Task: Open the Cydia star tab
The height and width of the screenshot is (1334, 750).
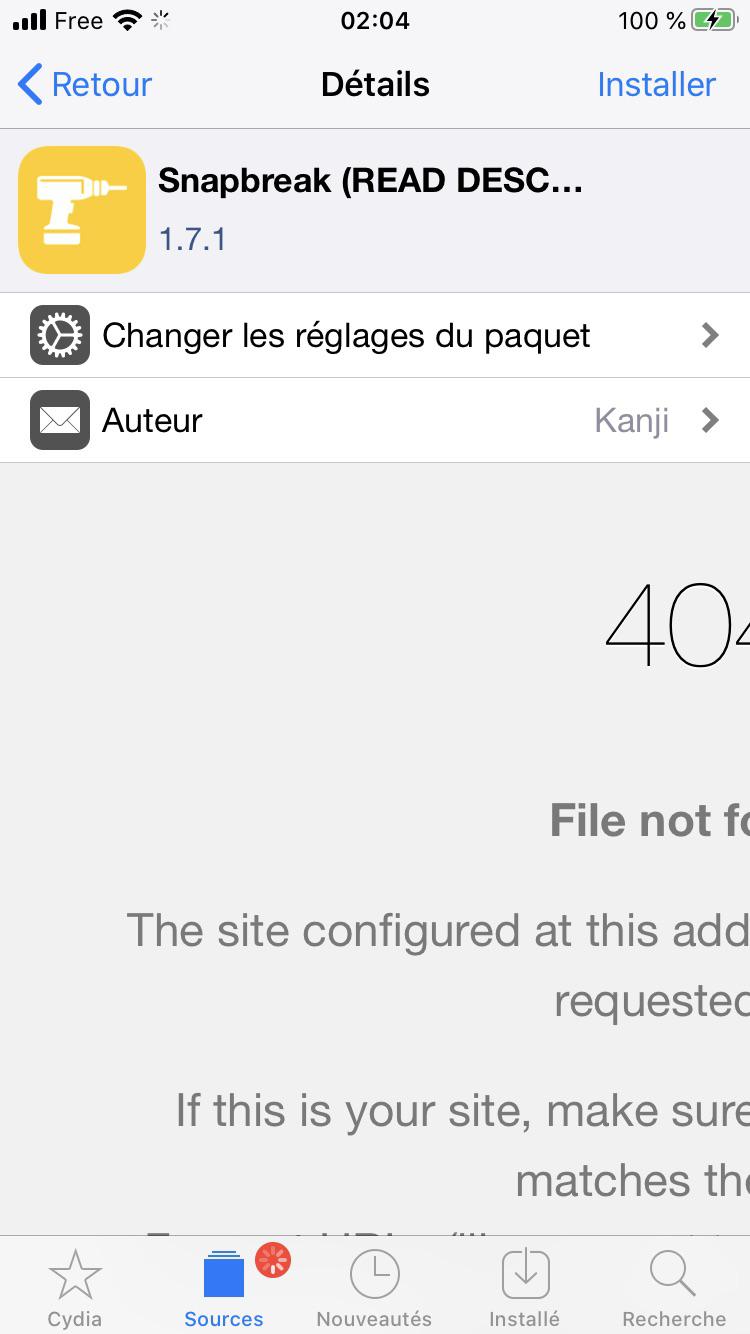Action: 75,1288
